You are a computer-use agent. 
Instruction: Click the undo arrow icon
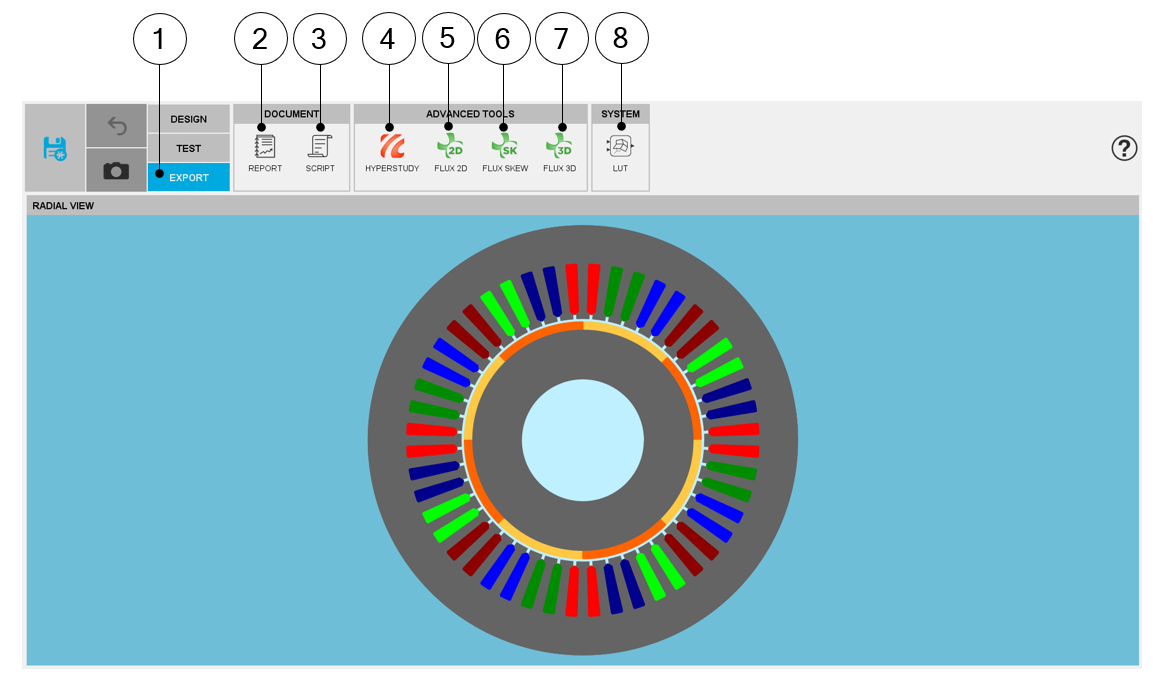click(x=117, y=126)
